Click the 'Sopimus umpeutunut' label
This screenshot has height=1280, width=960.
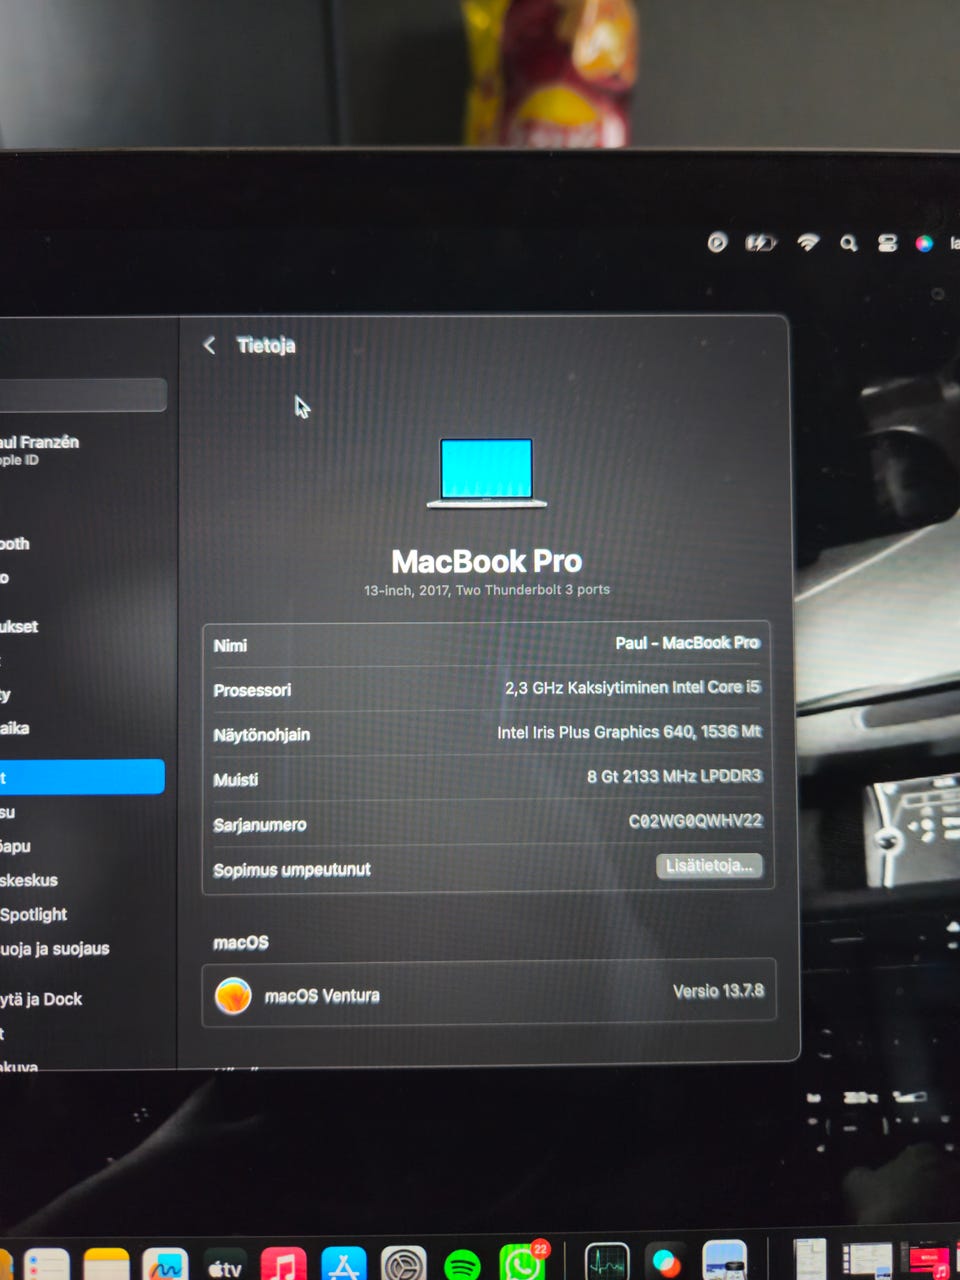click(291, 870)
